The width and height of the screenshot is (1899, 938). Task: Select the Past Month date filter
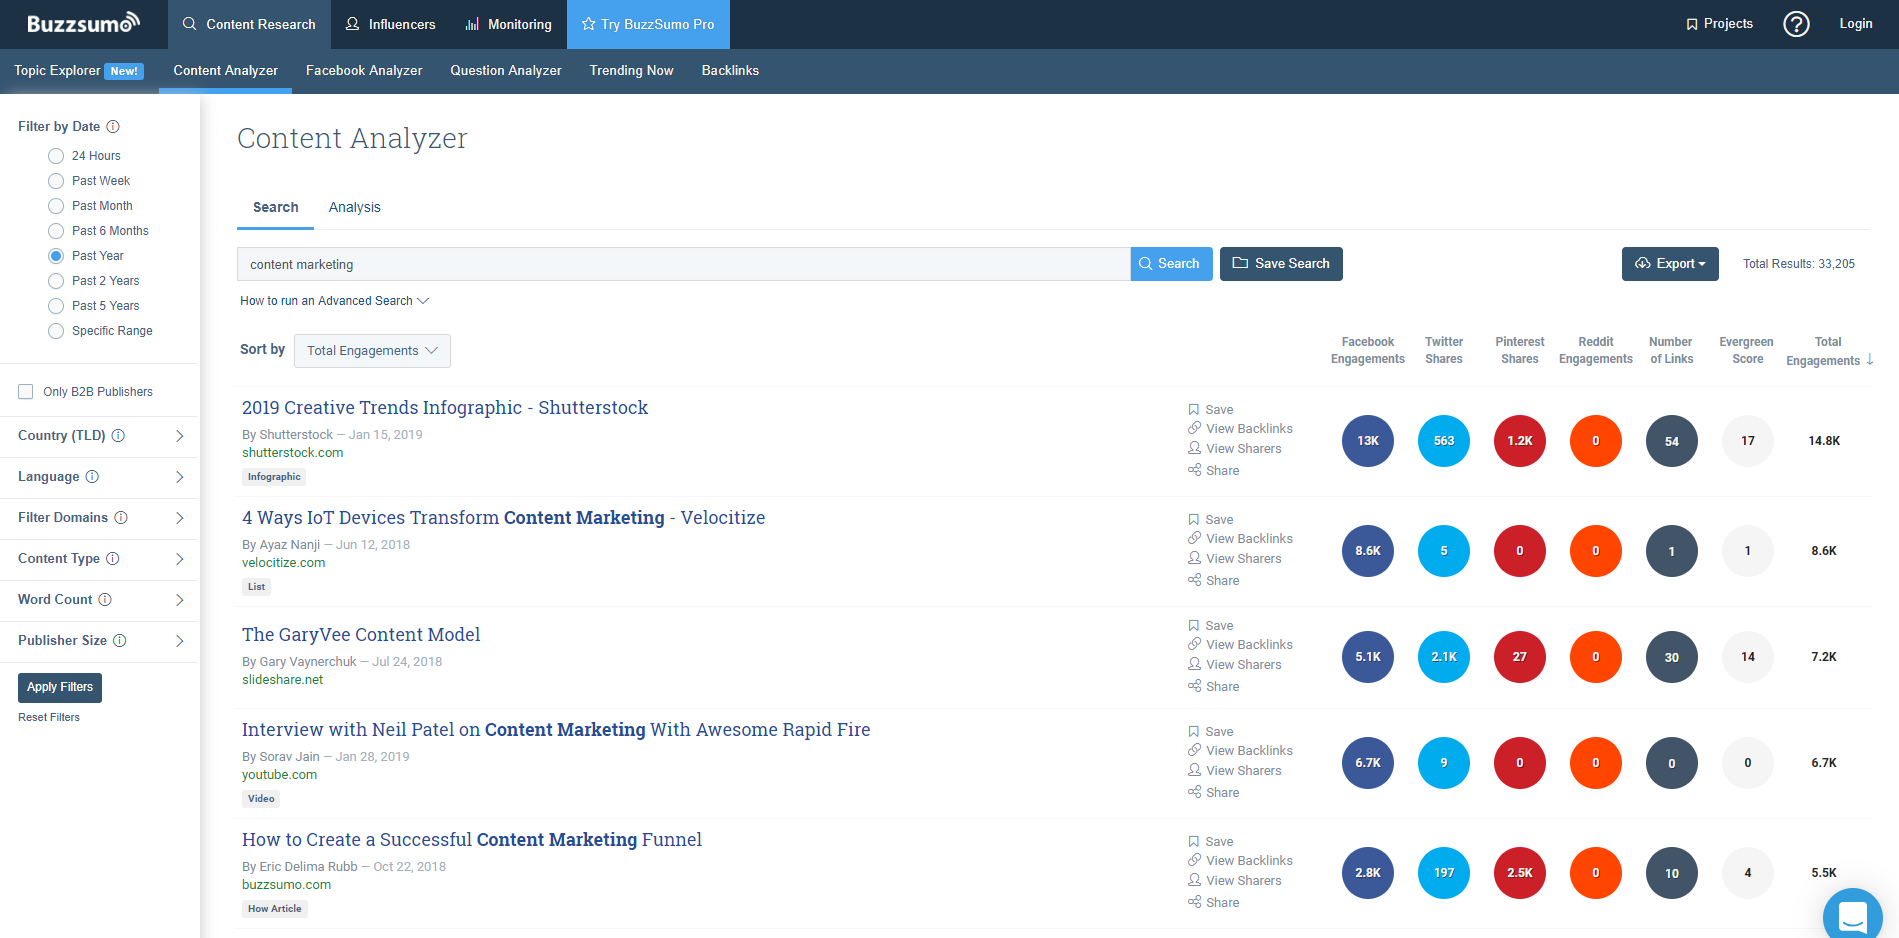(56, 206)
